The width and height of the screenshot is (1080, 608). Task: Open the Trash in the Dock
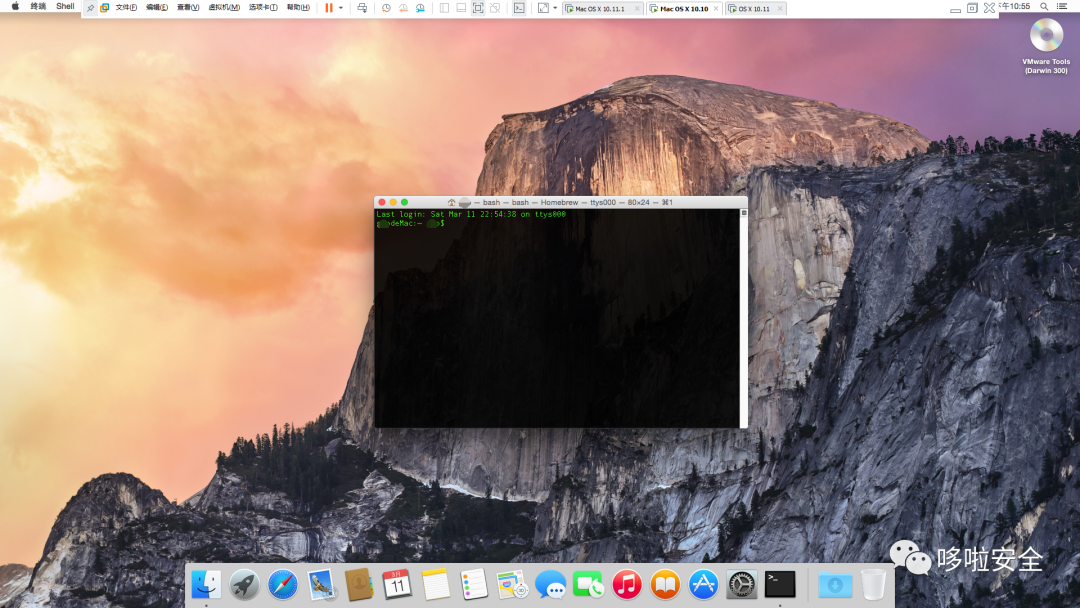(x=873, y=585)
